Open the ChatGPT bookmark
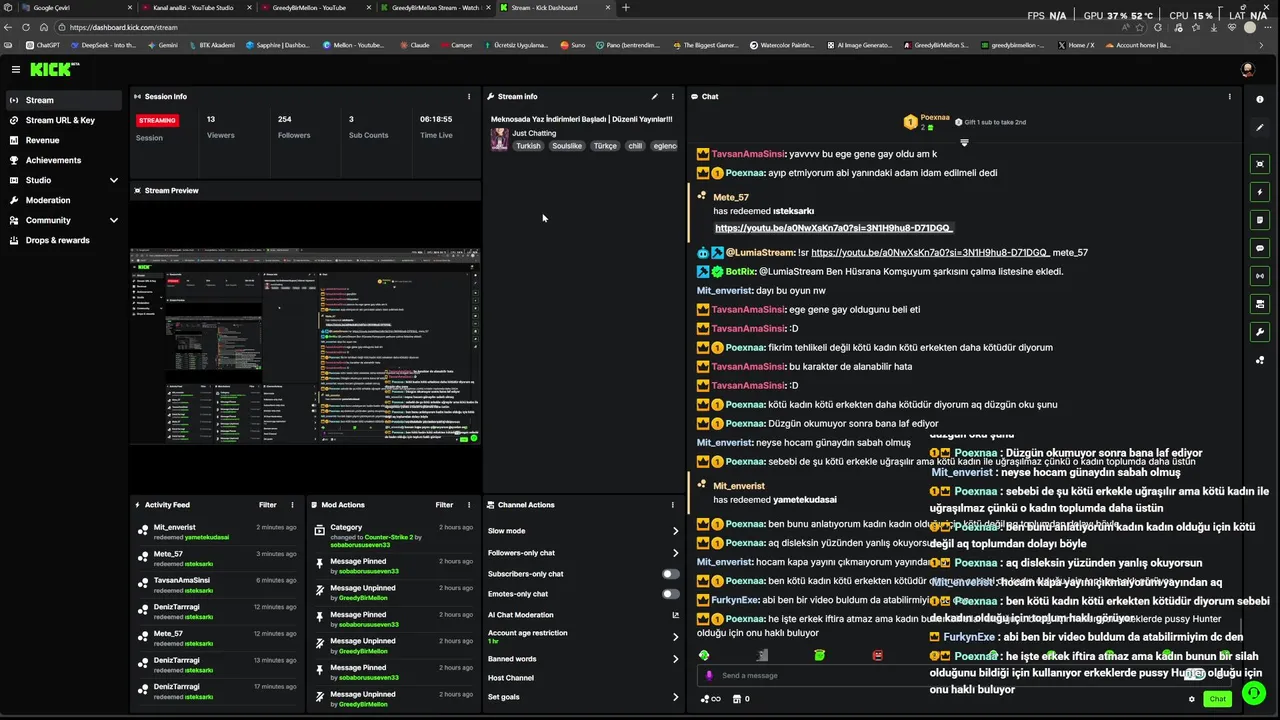The height and width of the screenshot is (720, 1280). coord(43,45)
